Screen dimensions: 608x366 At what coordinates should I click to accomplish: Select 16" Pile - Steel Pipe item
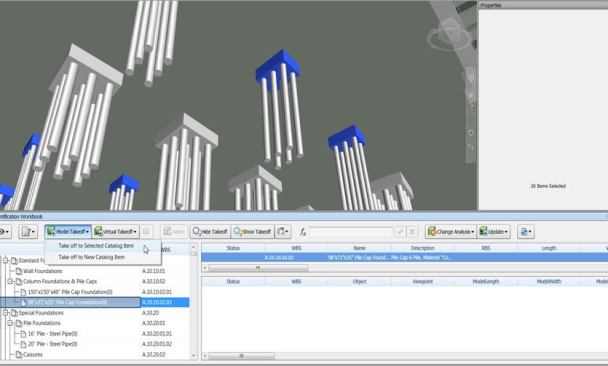(53, 333)
